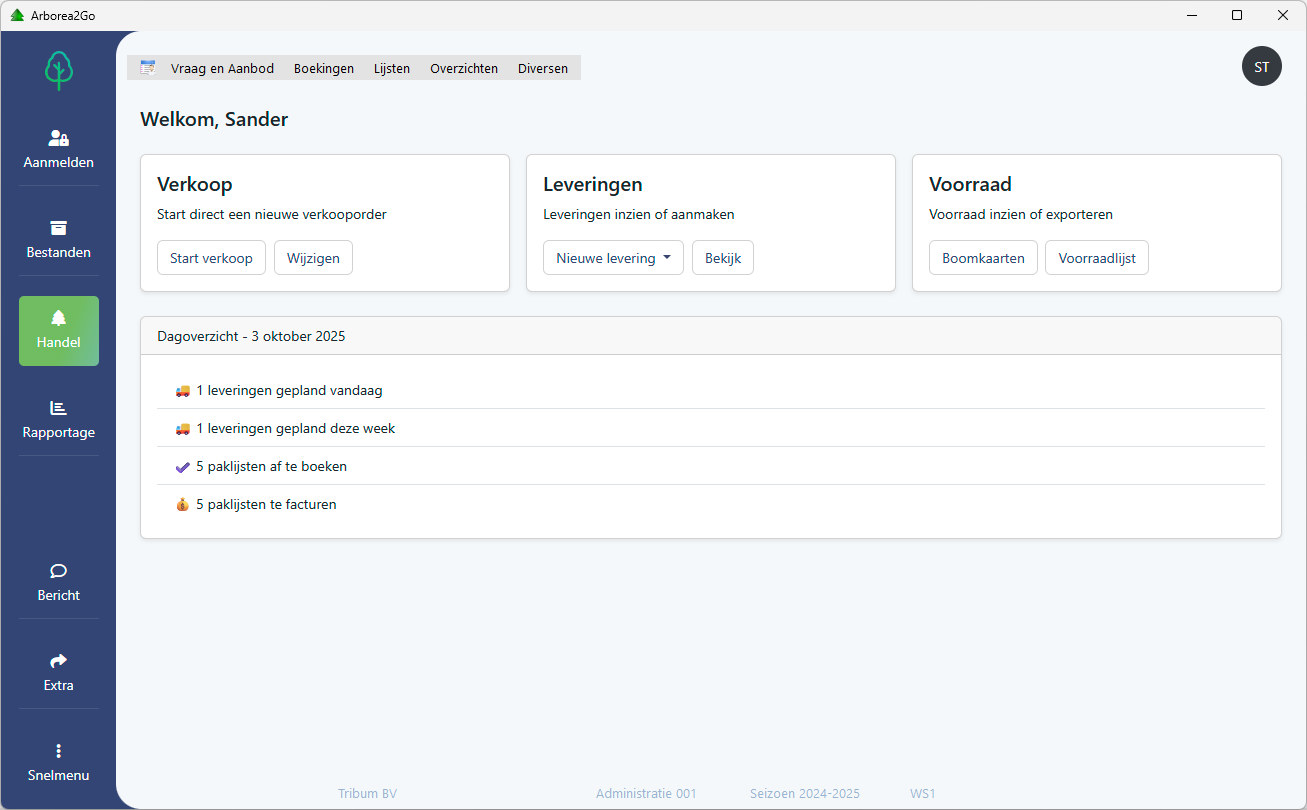Click the Wijzigen button

click(x=313, y=258)
